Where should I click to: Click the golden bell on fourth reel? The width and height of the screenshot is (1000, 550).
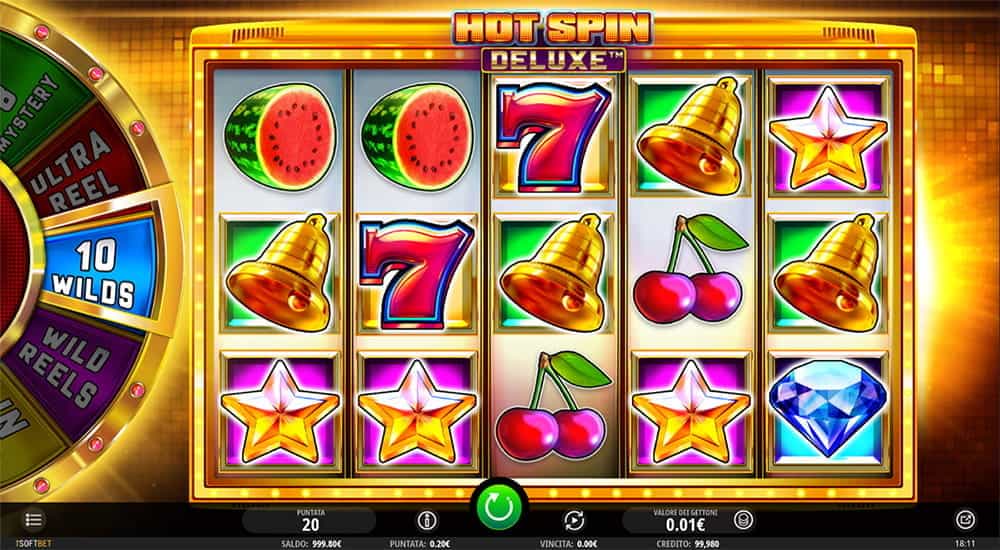point(689,135)
